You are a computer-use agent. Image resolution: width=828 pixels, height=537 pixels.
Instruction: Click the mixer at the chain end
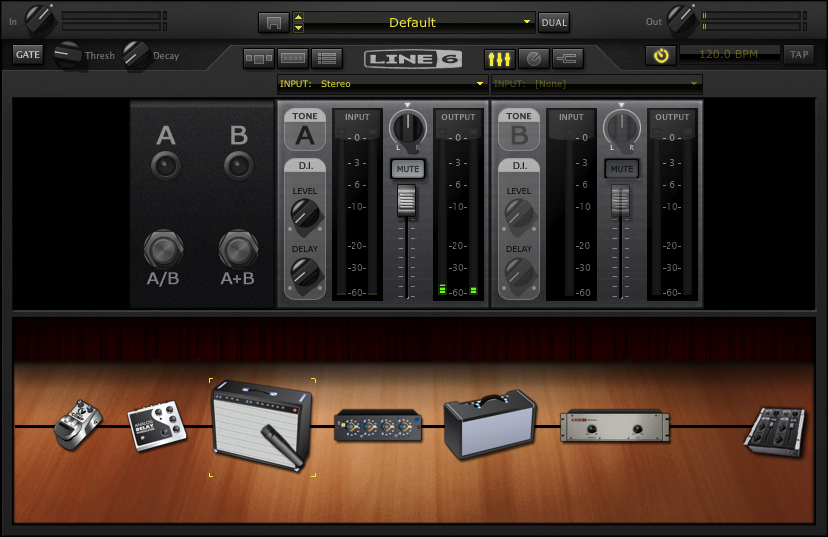[x=774, y=429]
